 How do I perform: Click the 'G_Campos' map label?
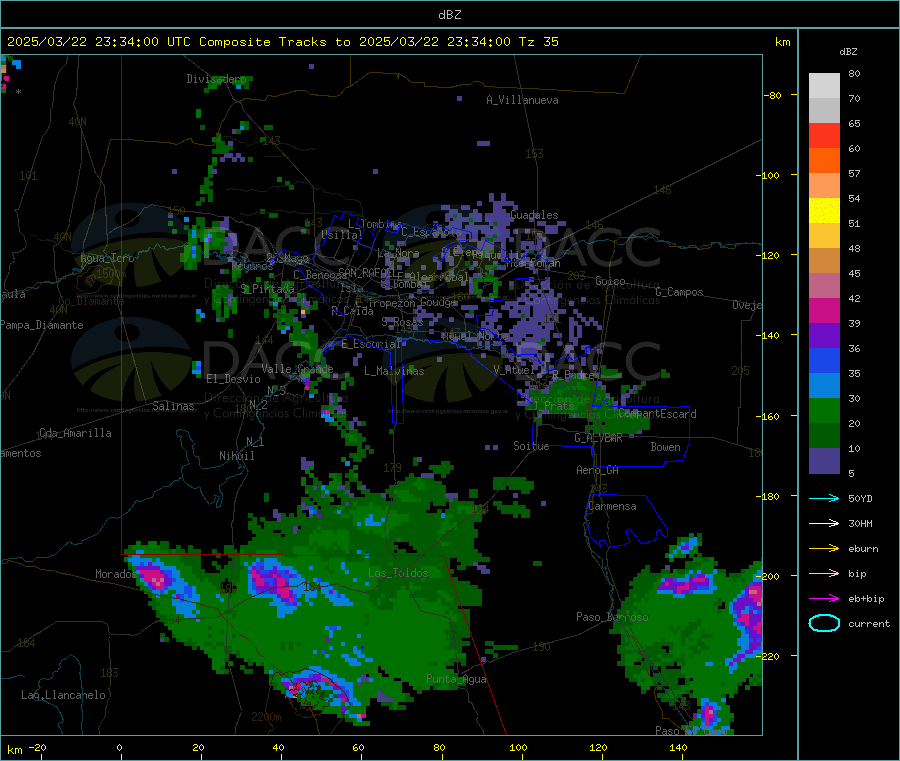click(680, 292)
